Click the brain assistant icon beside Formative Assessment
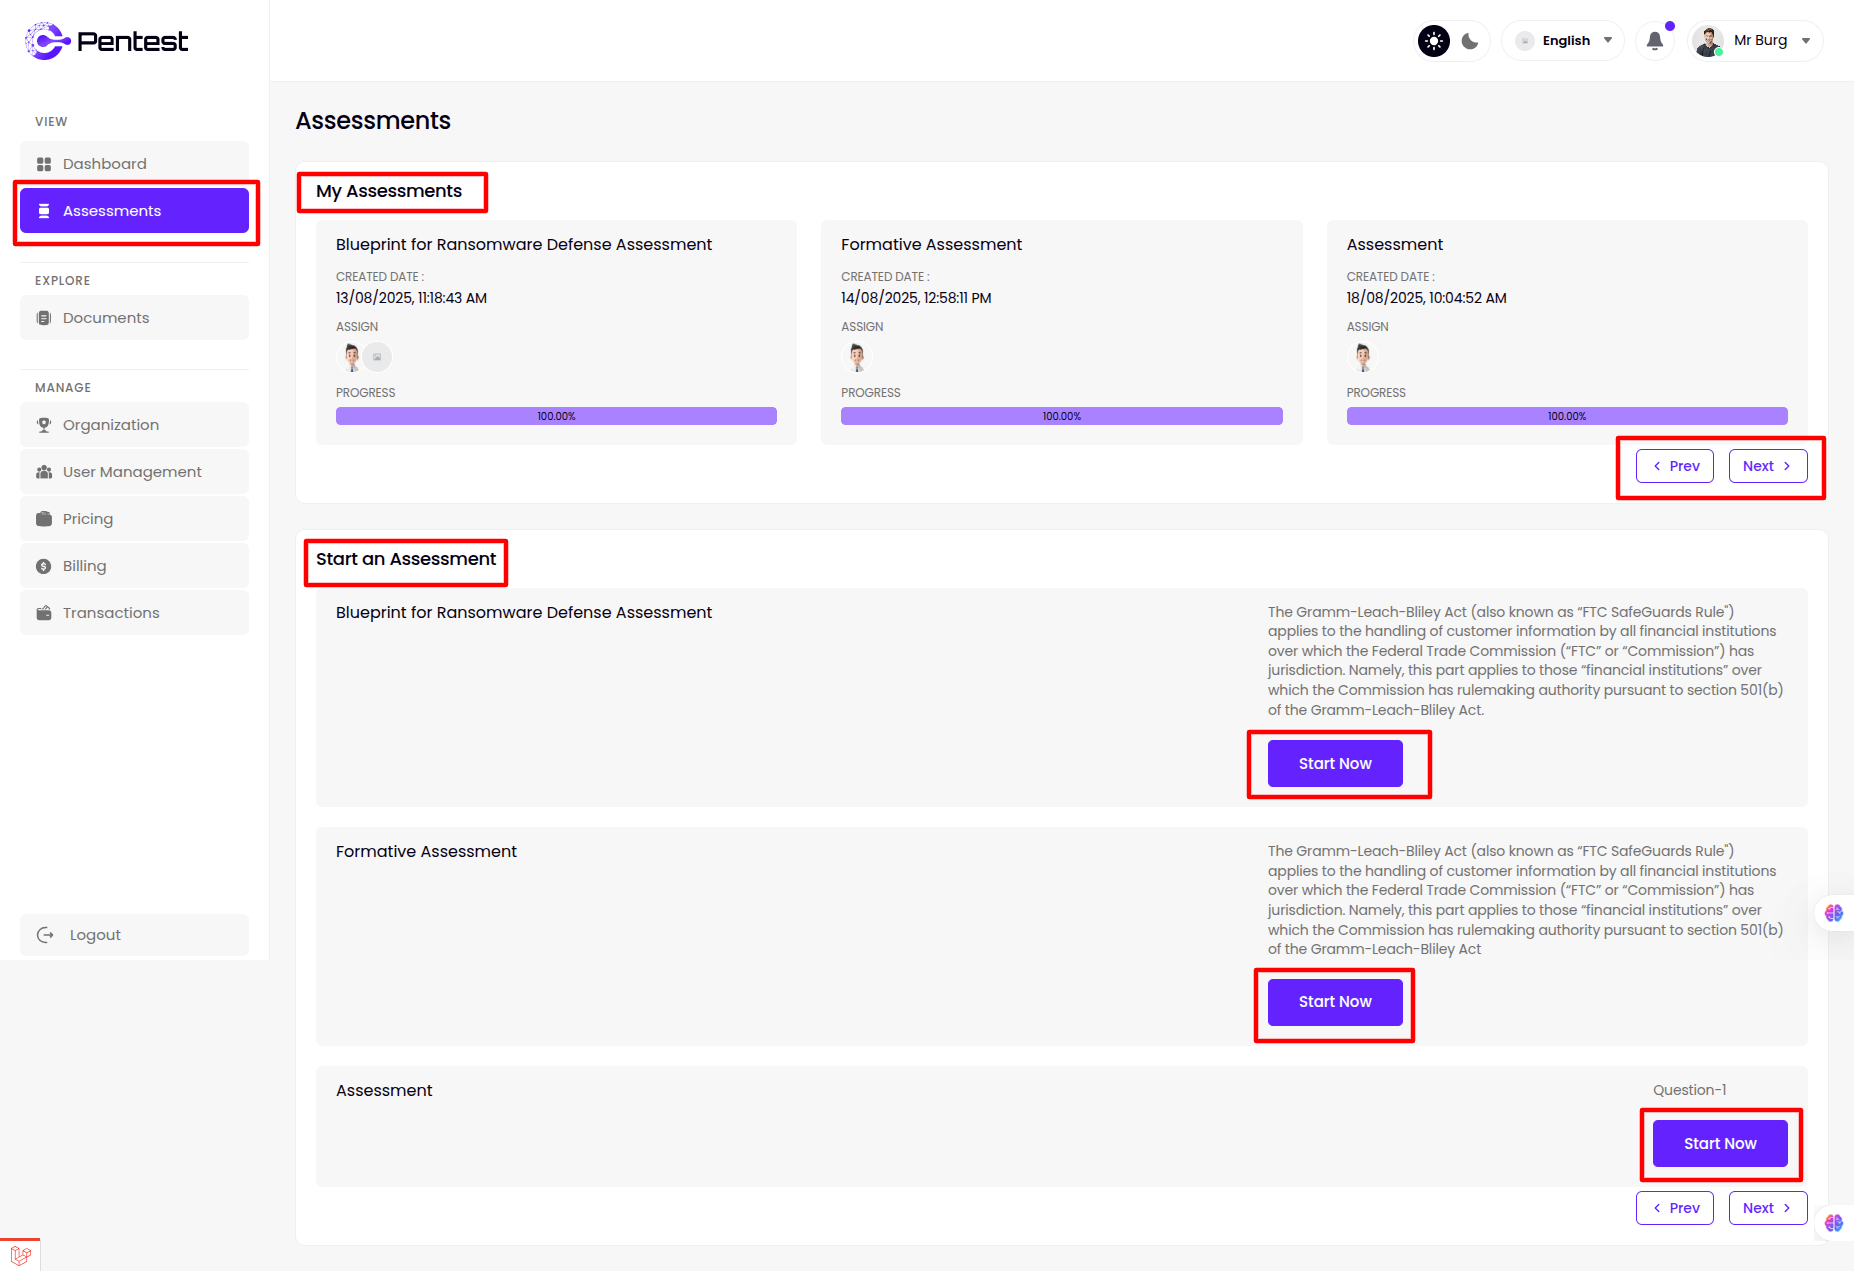This screenshot has width=1854, height=1272. tap(1833, 913)
